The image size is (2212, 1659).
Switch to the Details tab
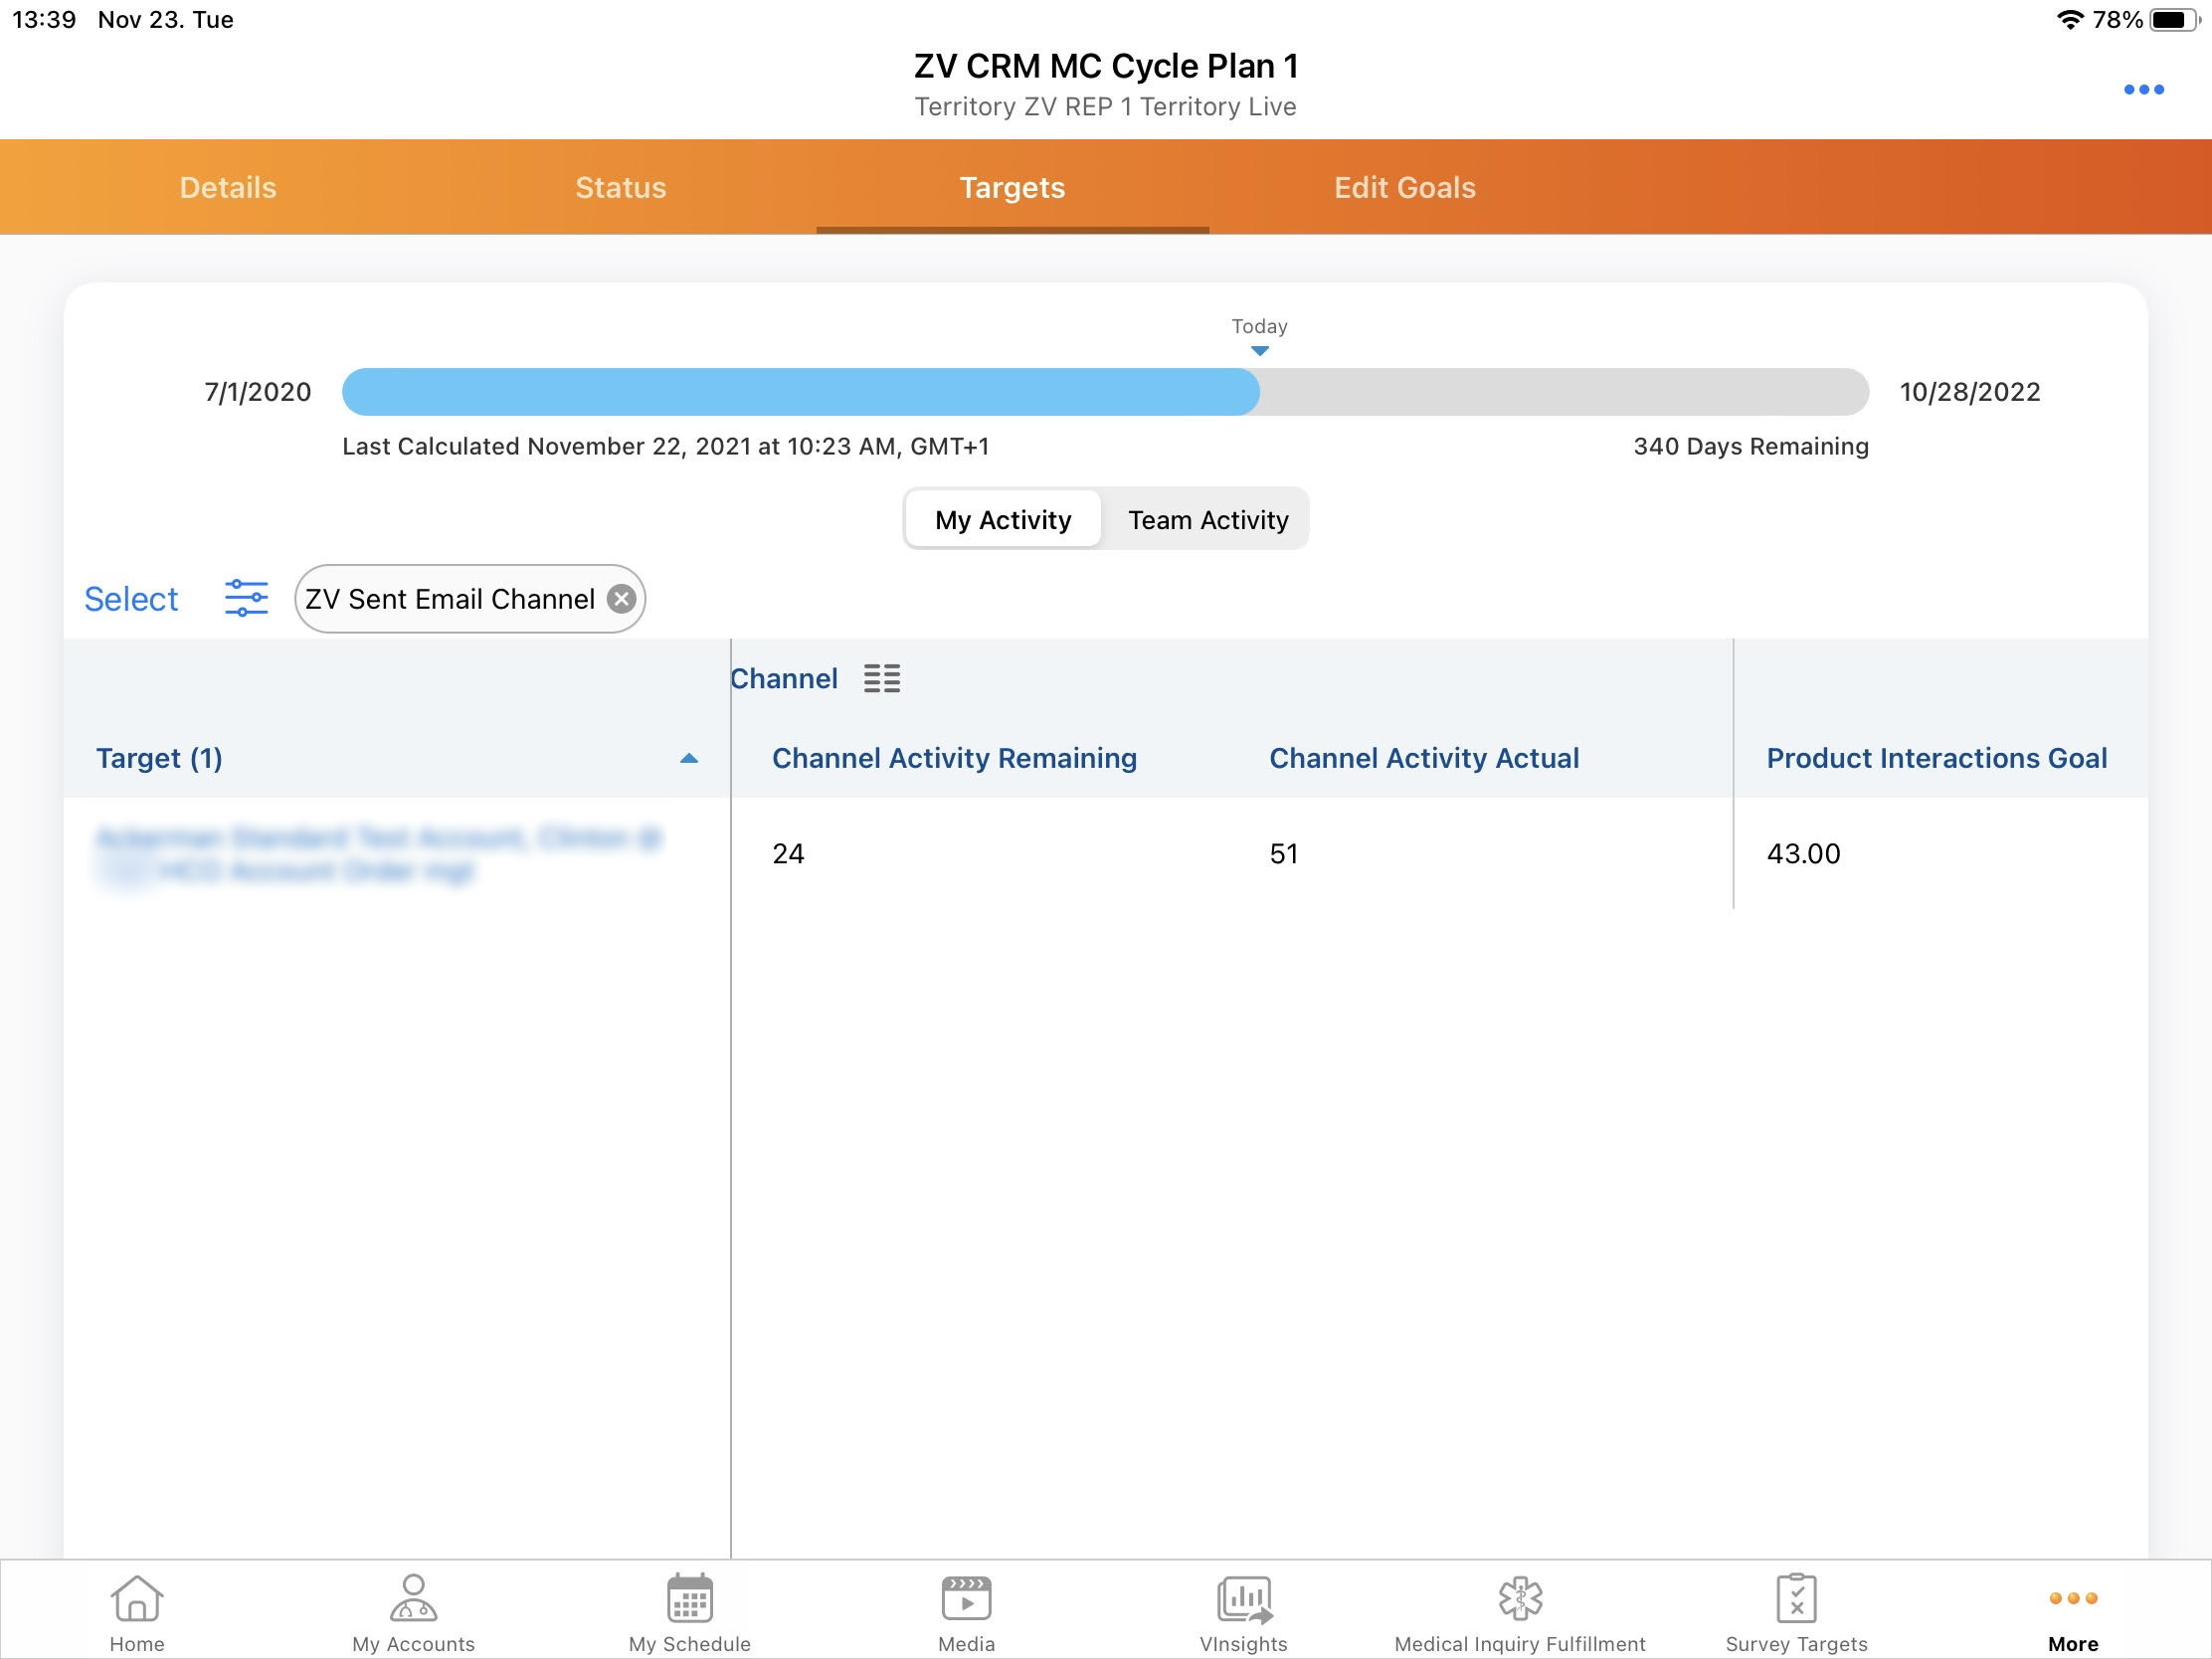click(228, 187)
